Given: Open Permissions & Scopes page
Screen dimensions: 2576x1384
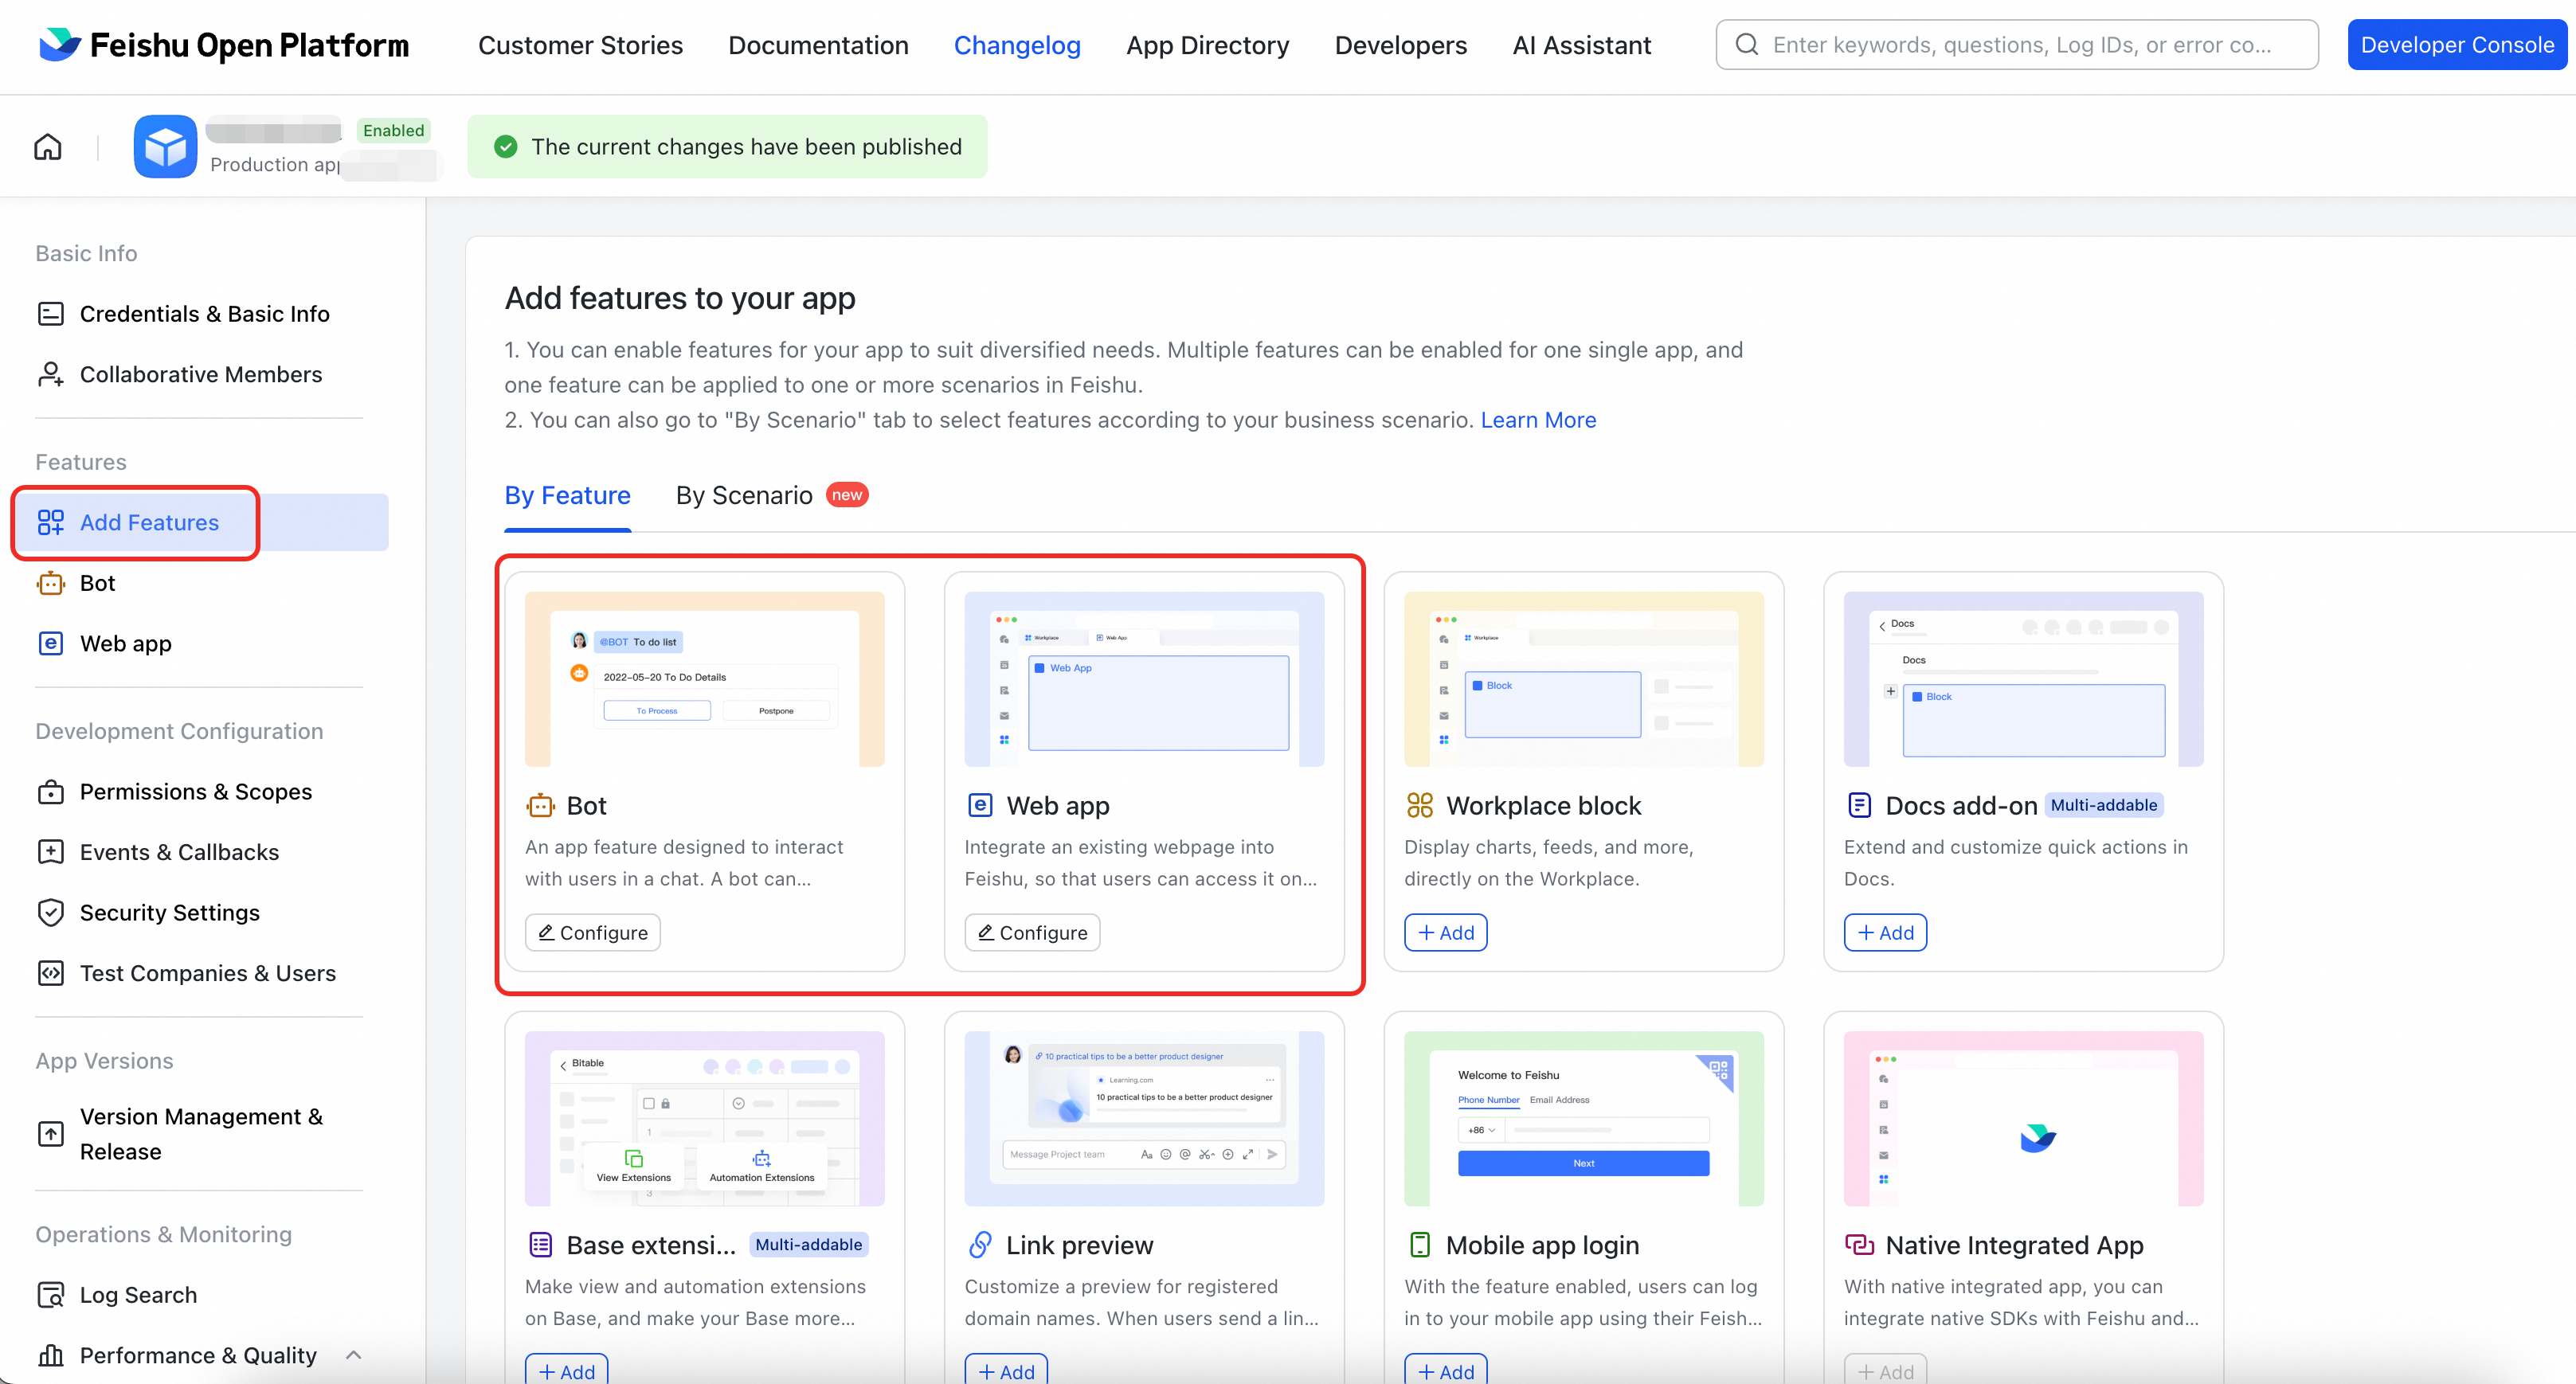Looking at the screenshot, I should pos(195,791).
